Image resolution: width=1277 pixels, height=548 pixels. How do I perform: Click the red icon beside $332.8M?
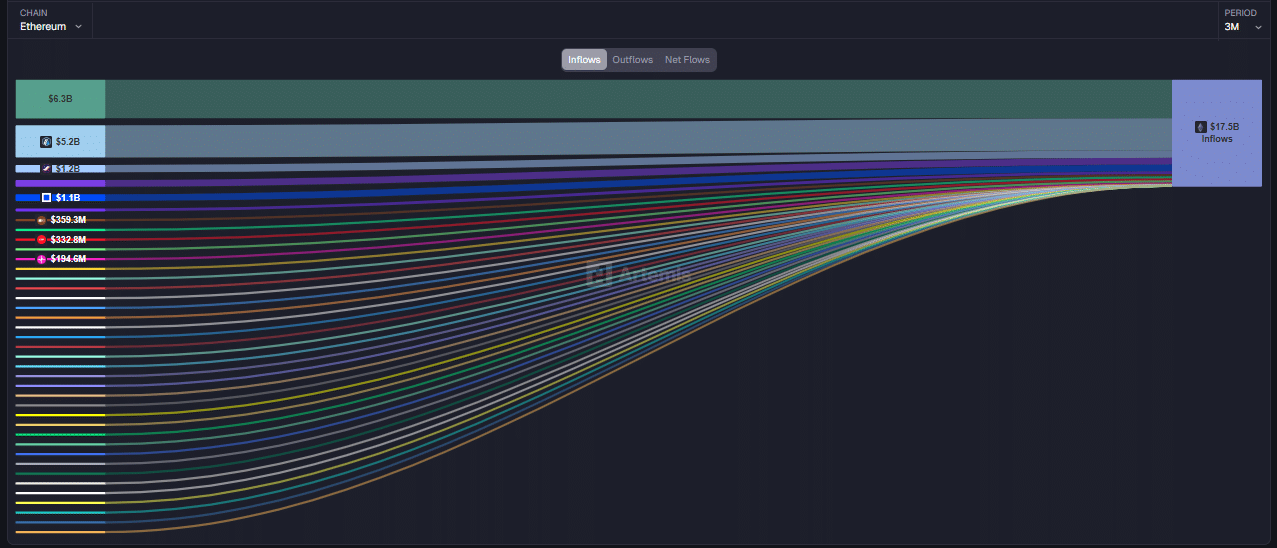pos(41,240)
